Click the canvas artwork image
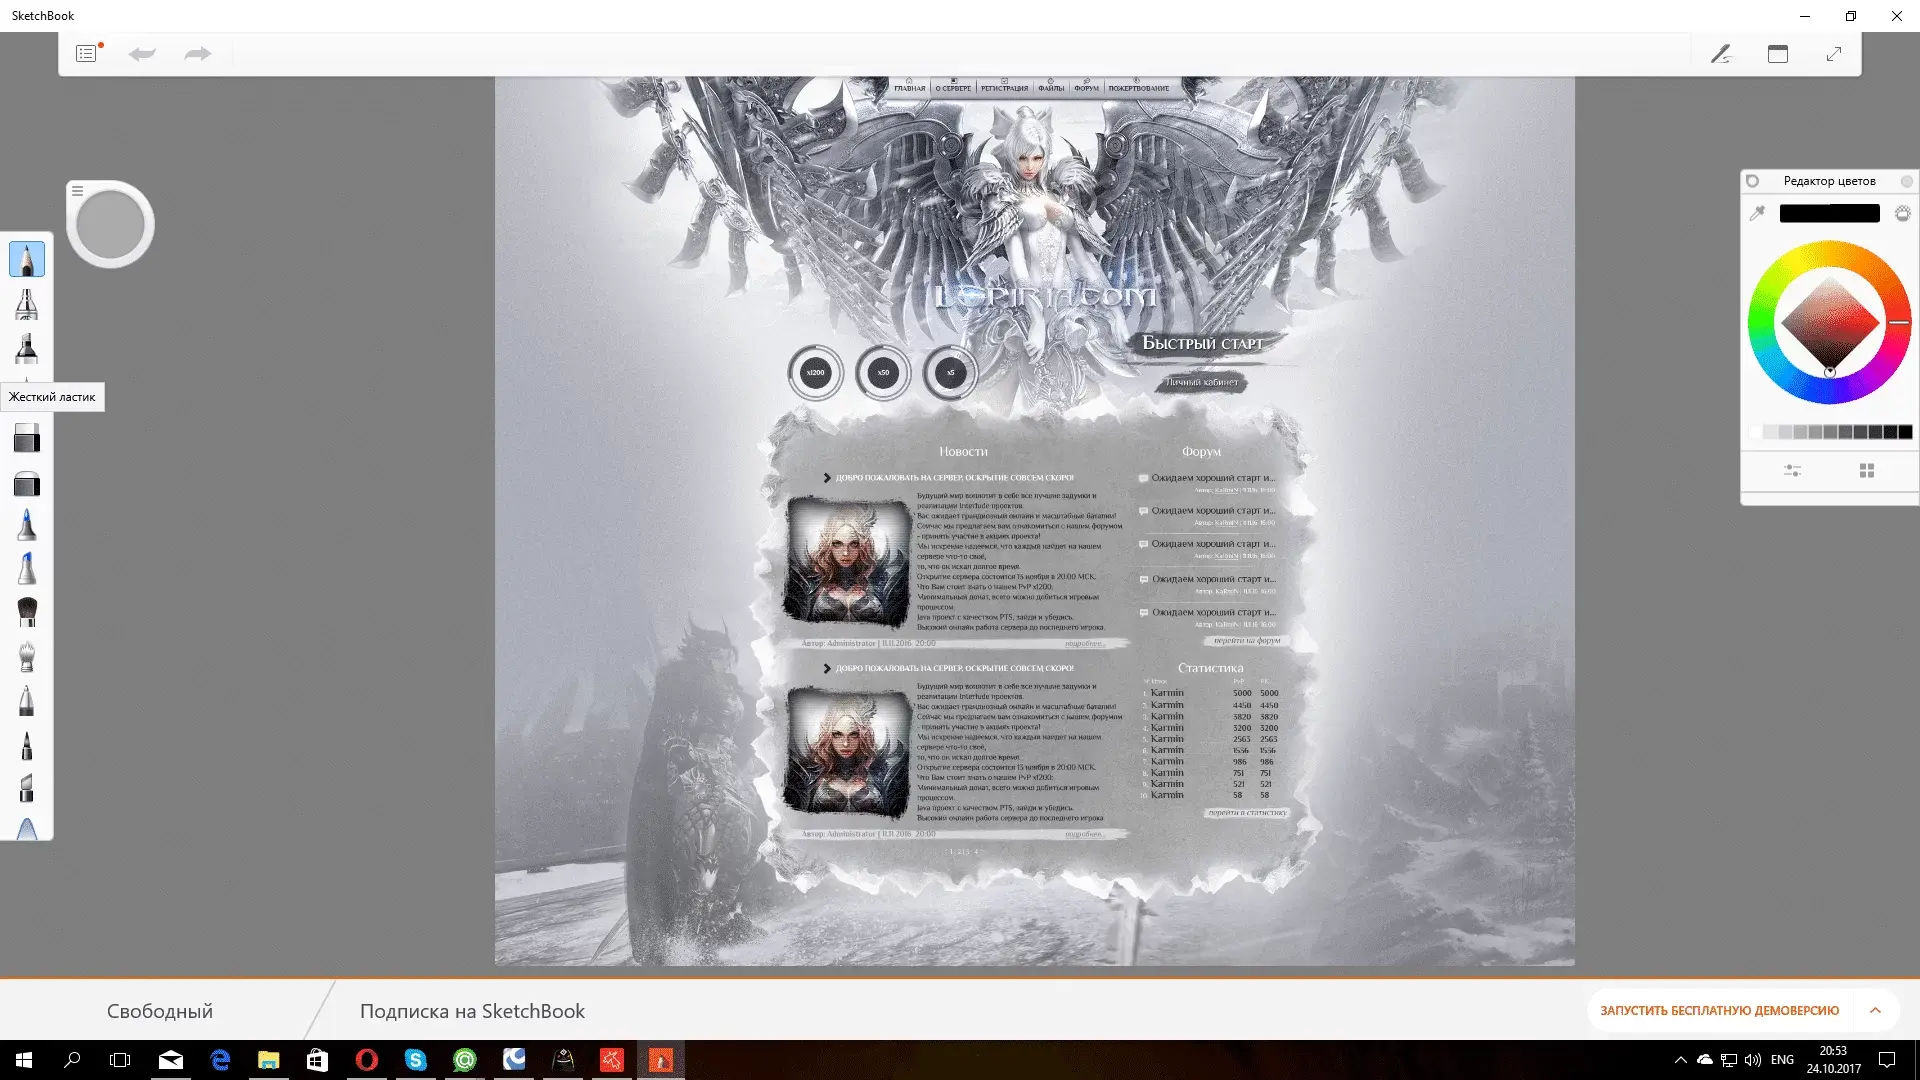 [1034, 520]
